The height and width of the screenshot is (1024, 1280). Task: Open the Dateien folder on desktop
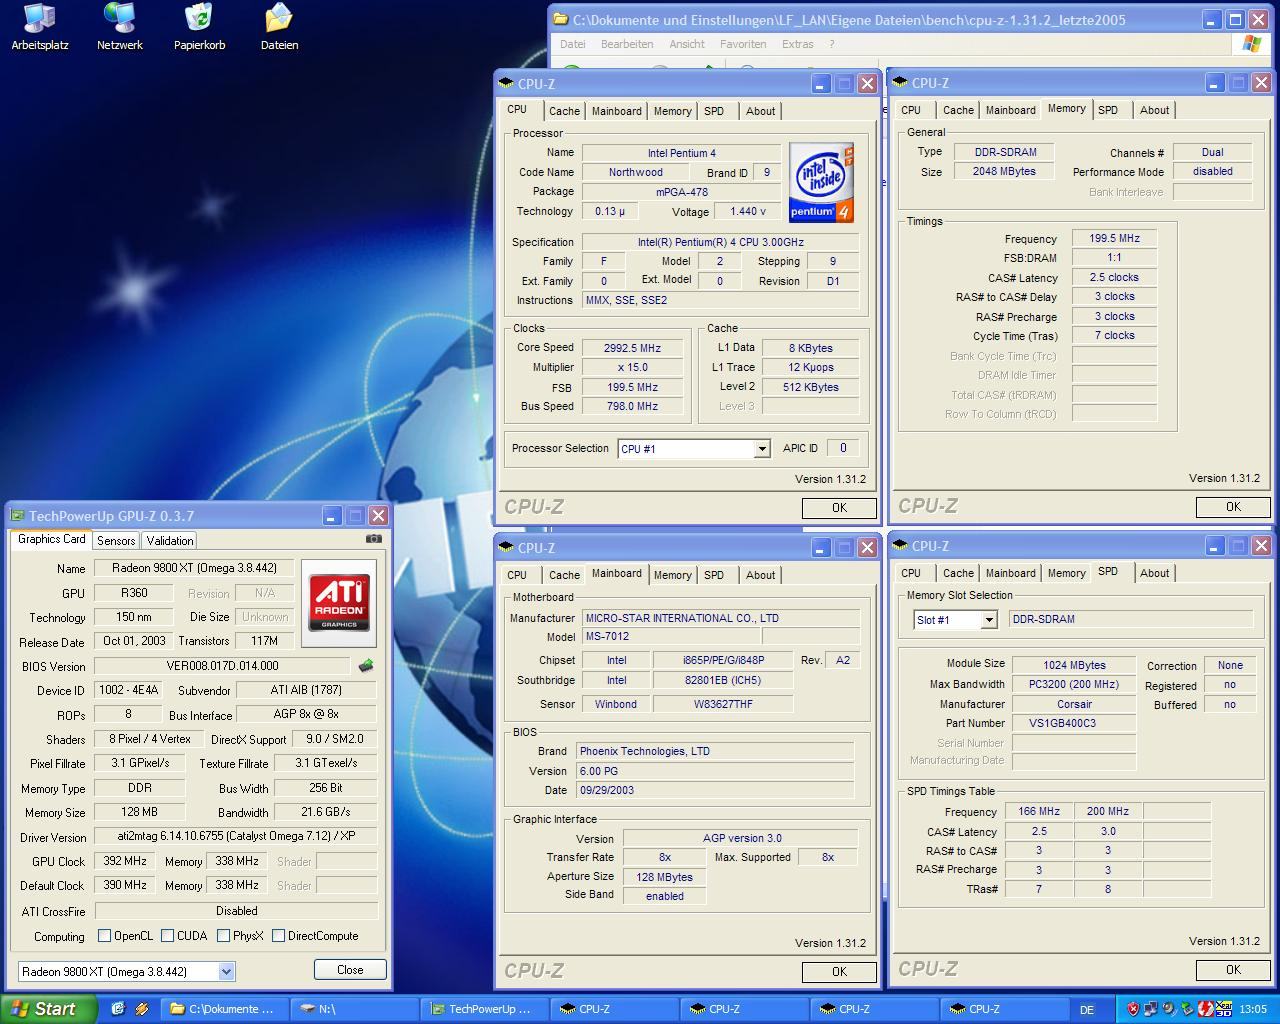coord(279,27)
